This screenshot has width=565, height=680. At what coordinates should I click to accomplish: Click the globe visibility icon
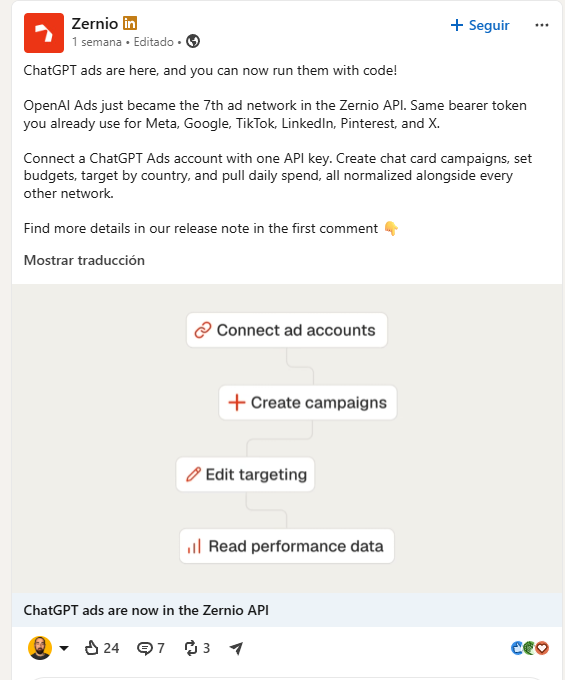(193, 42)
